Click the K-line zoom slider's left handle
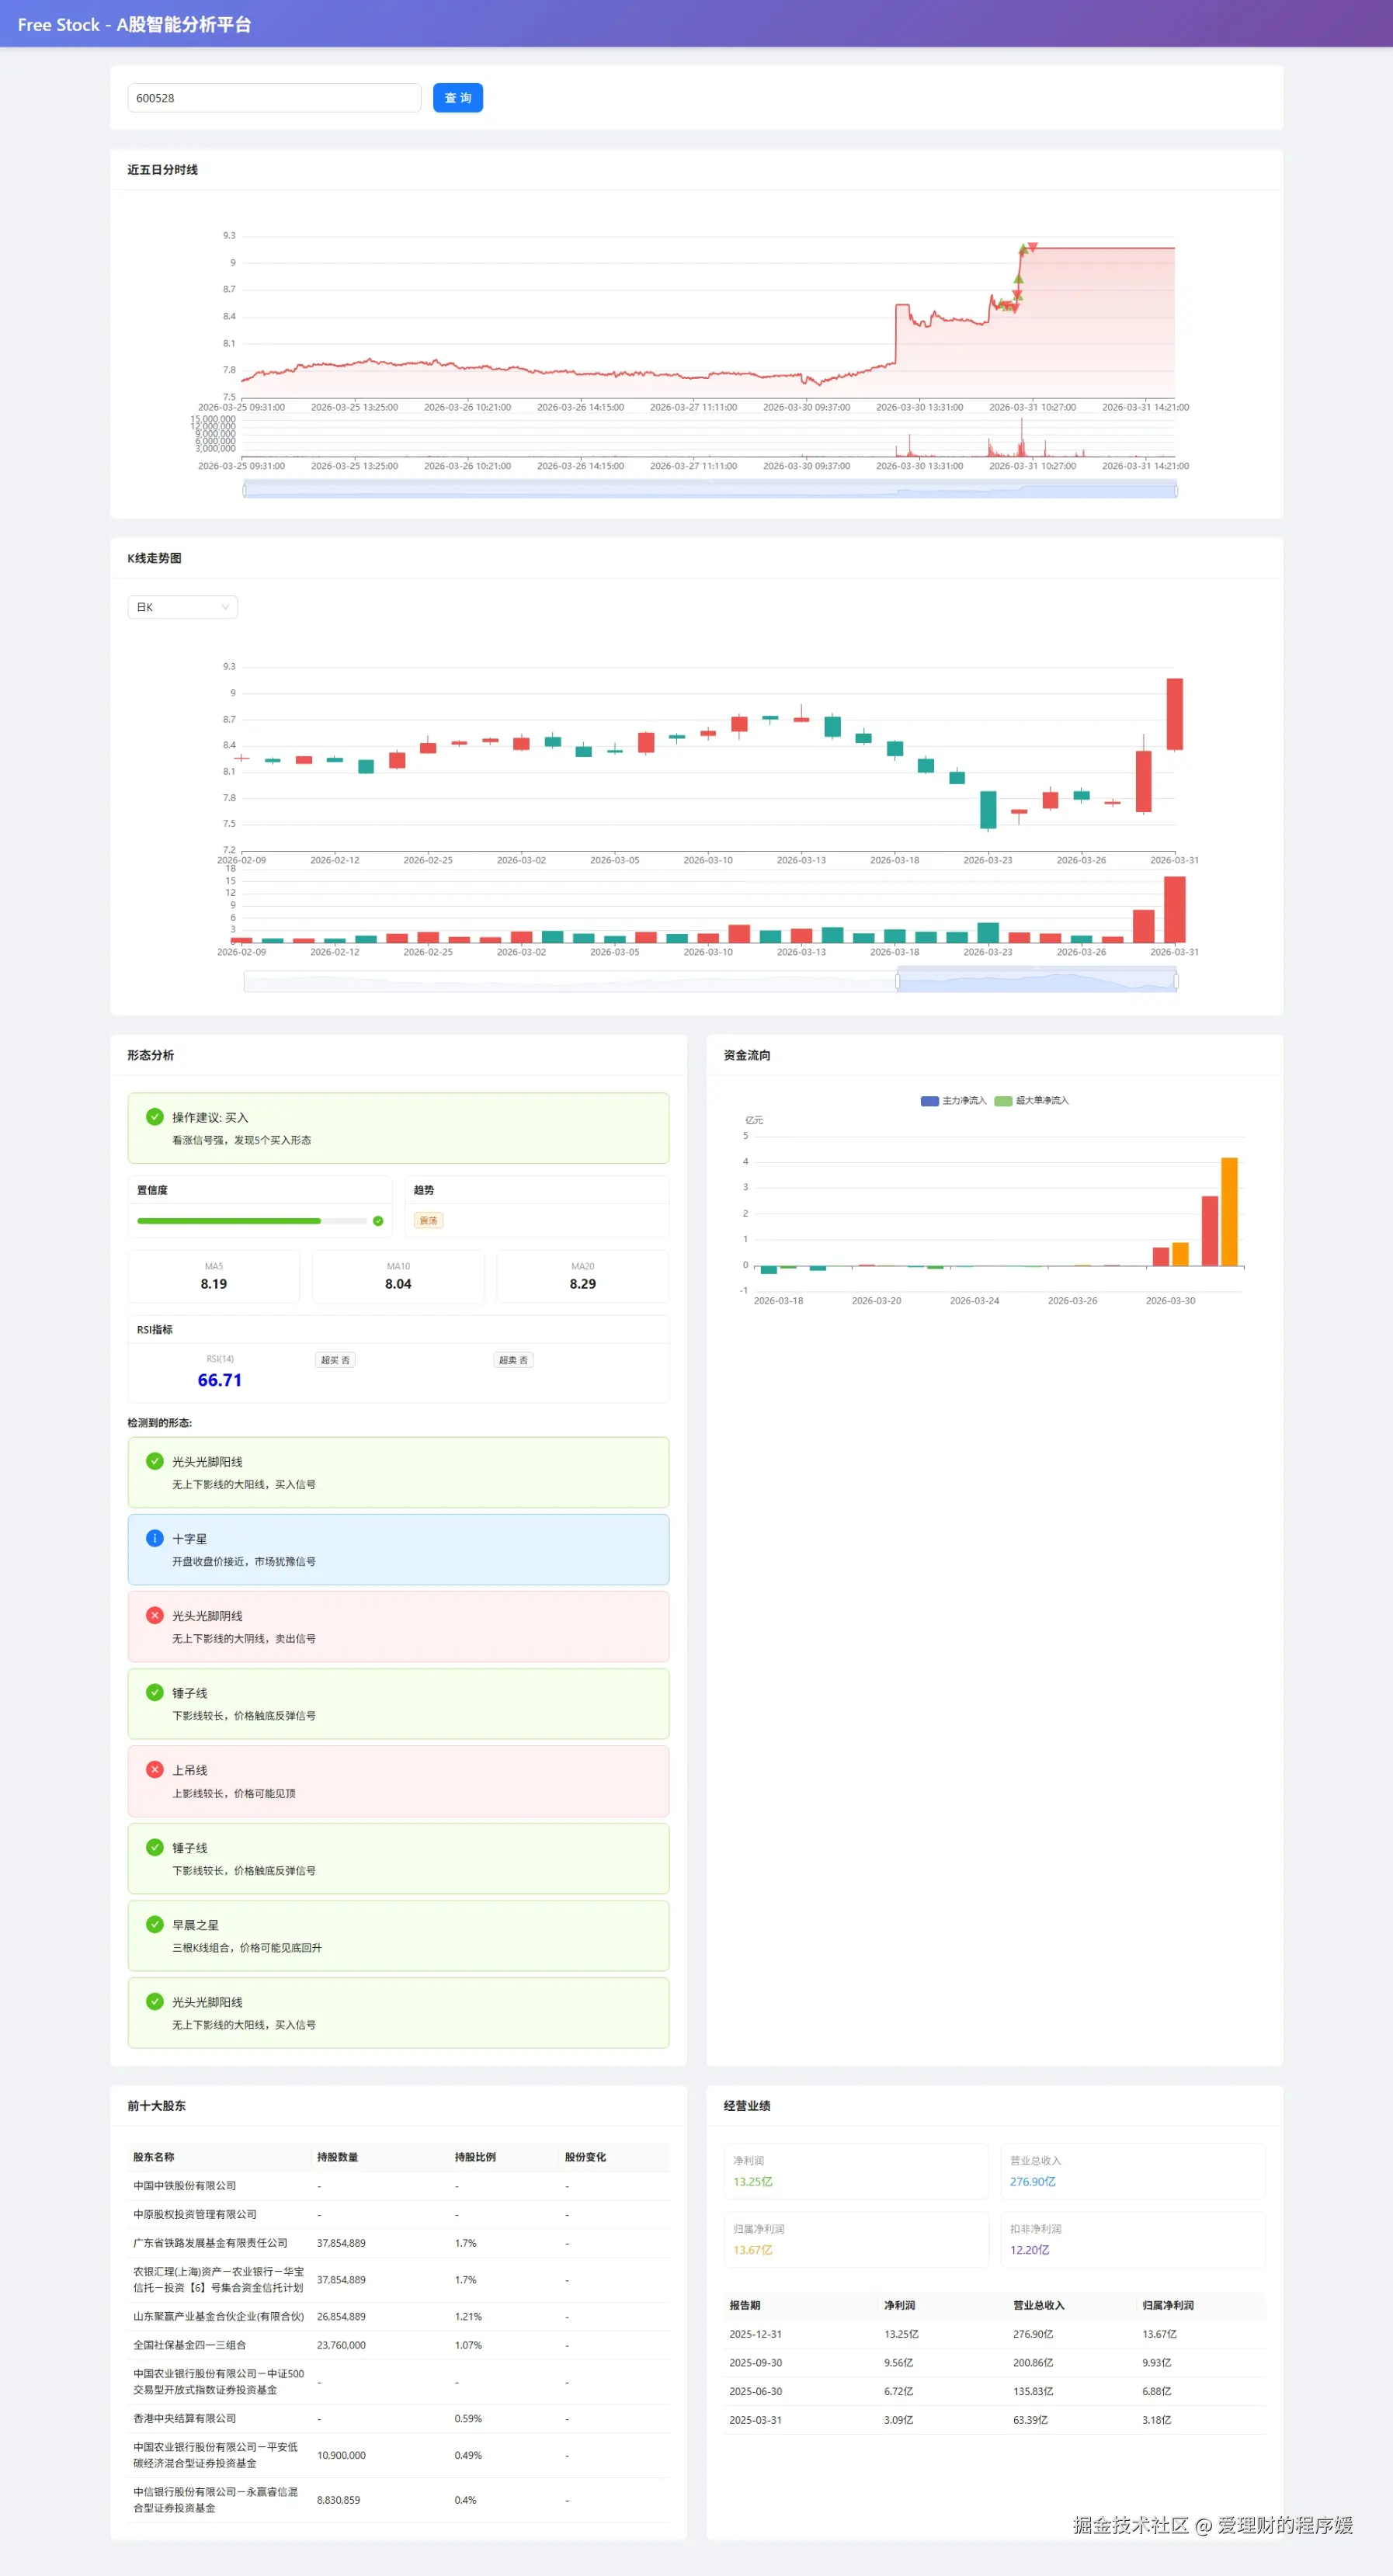 point(897,982)
